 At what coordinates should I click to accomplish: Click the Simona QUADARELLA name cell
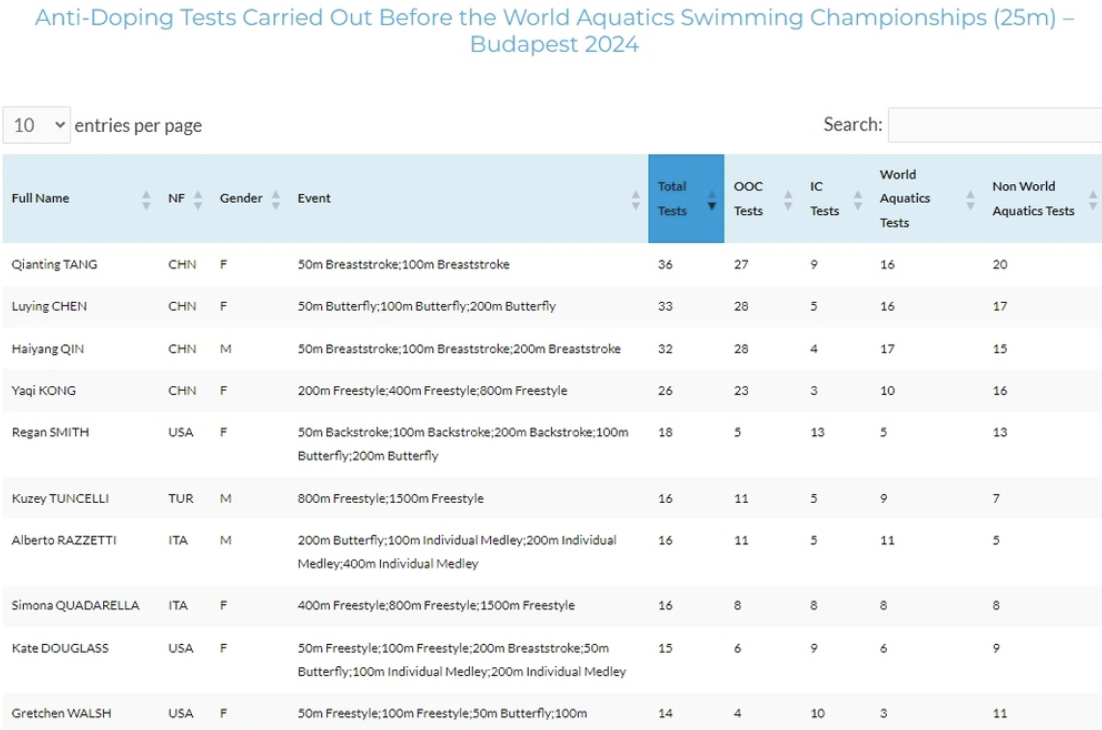(x=75, y=606)
